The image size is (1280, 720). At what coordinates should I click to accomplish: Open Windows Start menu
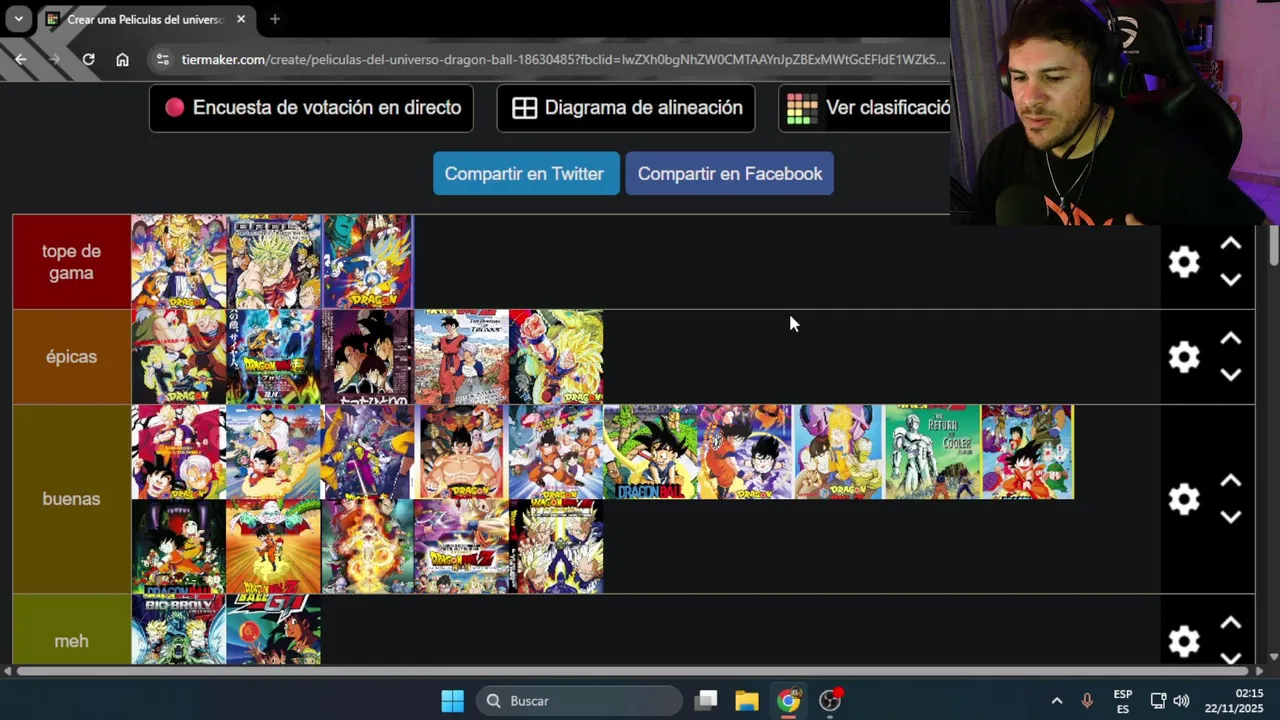453,701
